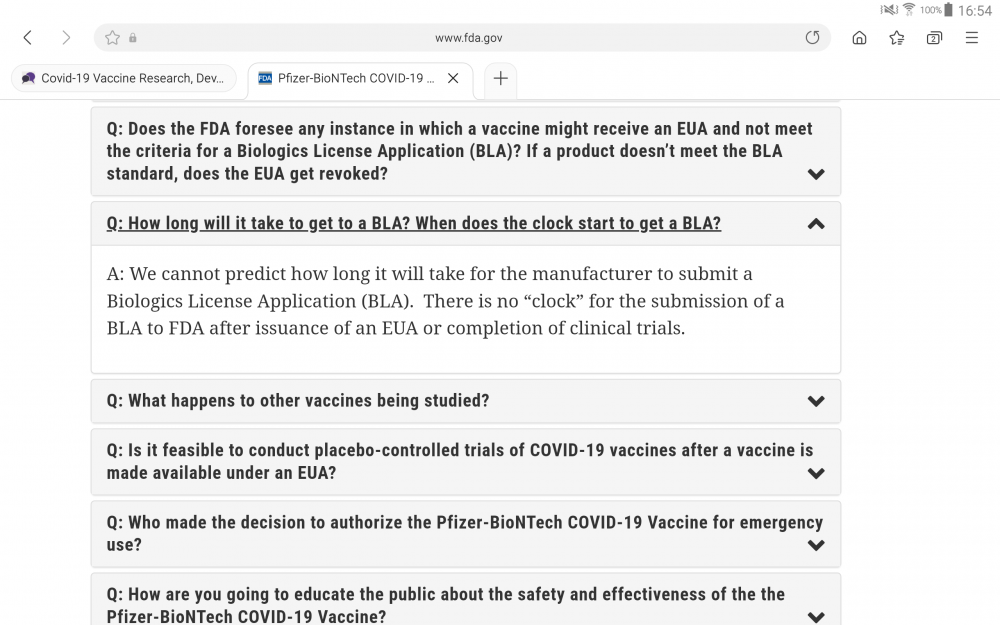The height and width of the screenshot is (625, 1000).
Task: Collapse the BLA clock answer section
Action: pos(815,224)
